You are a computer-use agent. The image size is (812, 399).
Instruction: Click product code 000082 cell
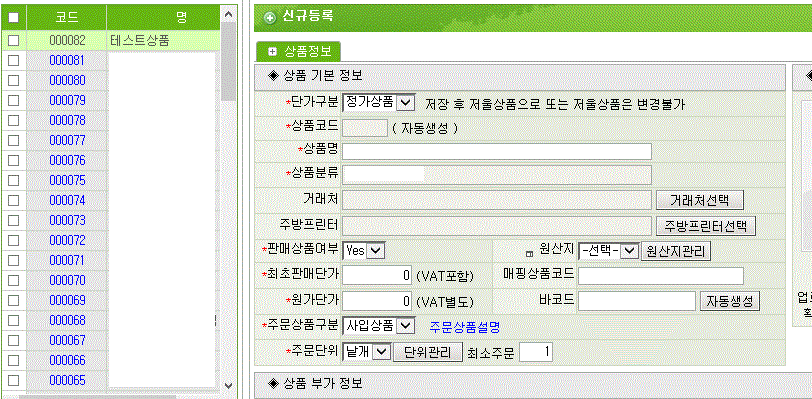point(67,41)
